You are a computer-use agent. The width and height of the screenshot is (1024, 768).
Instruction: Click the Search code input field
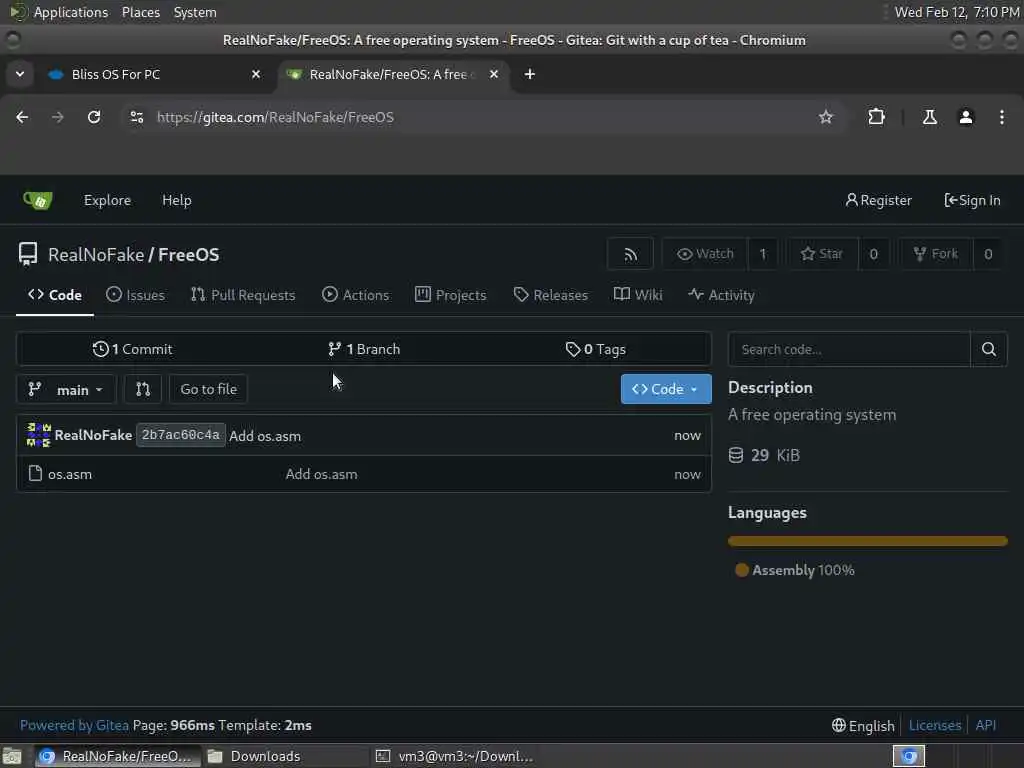[x=850, y=349]
